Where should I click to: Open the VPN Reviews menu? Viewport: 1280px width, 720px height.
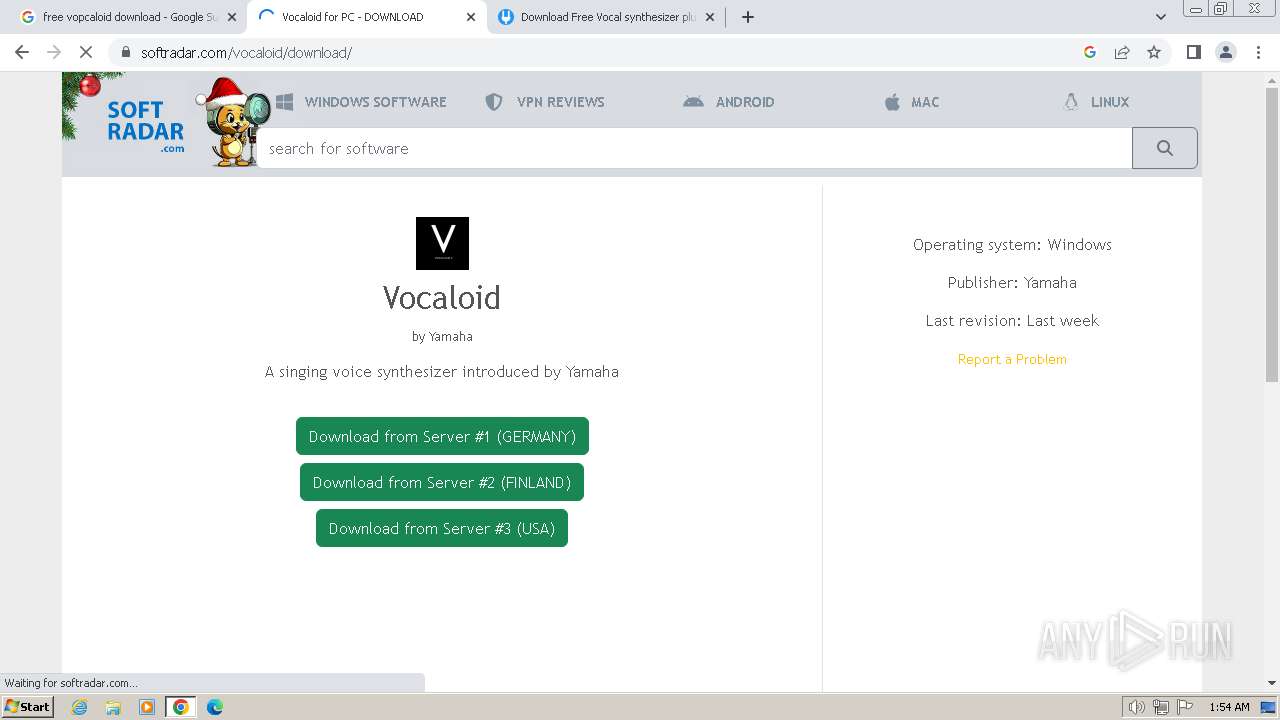pyautogui.click(x=545, y=102)
